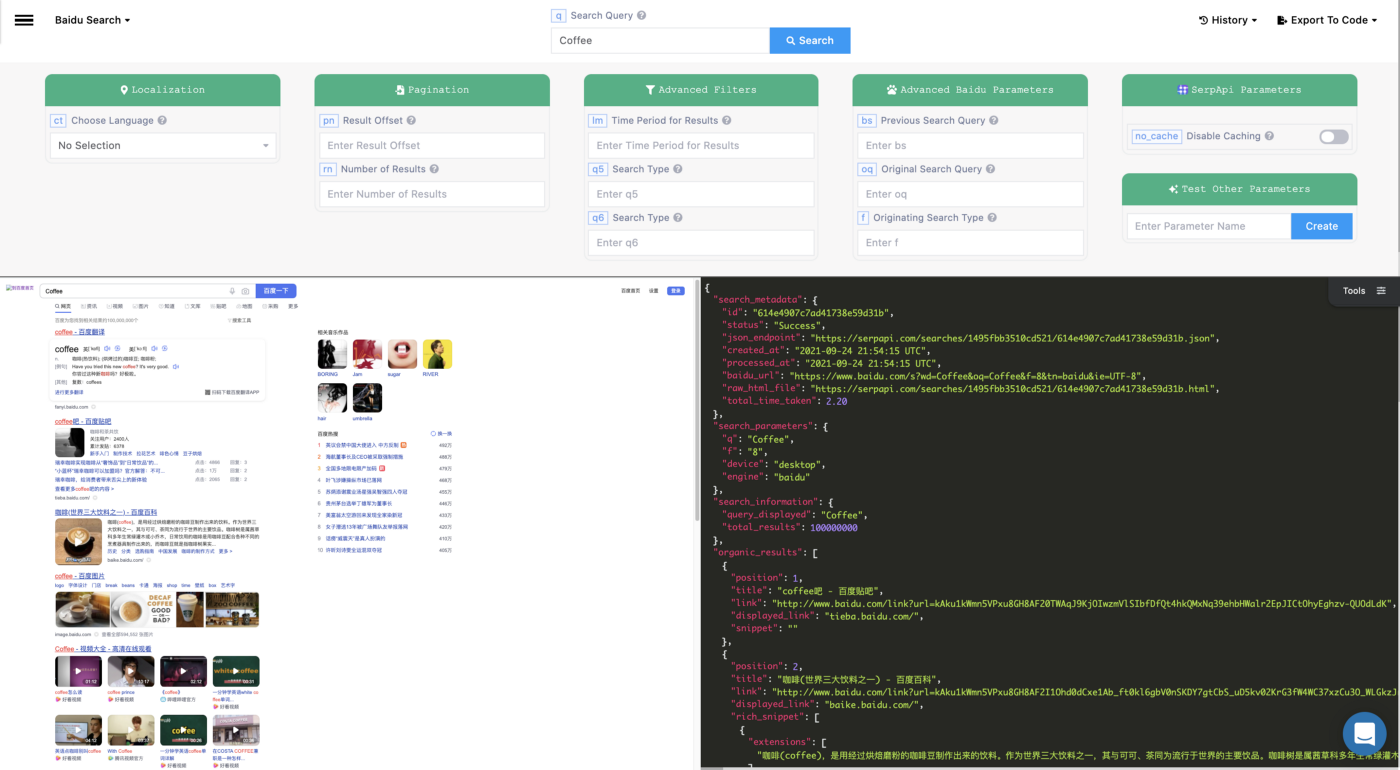Click the rn parameter tag
The width and height of the screenshot is (1400, 770).
click(327, 169)
